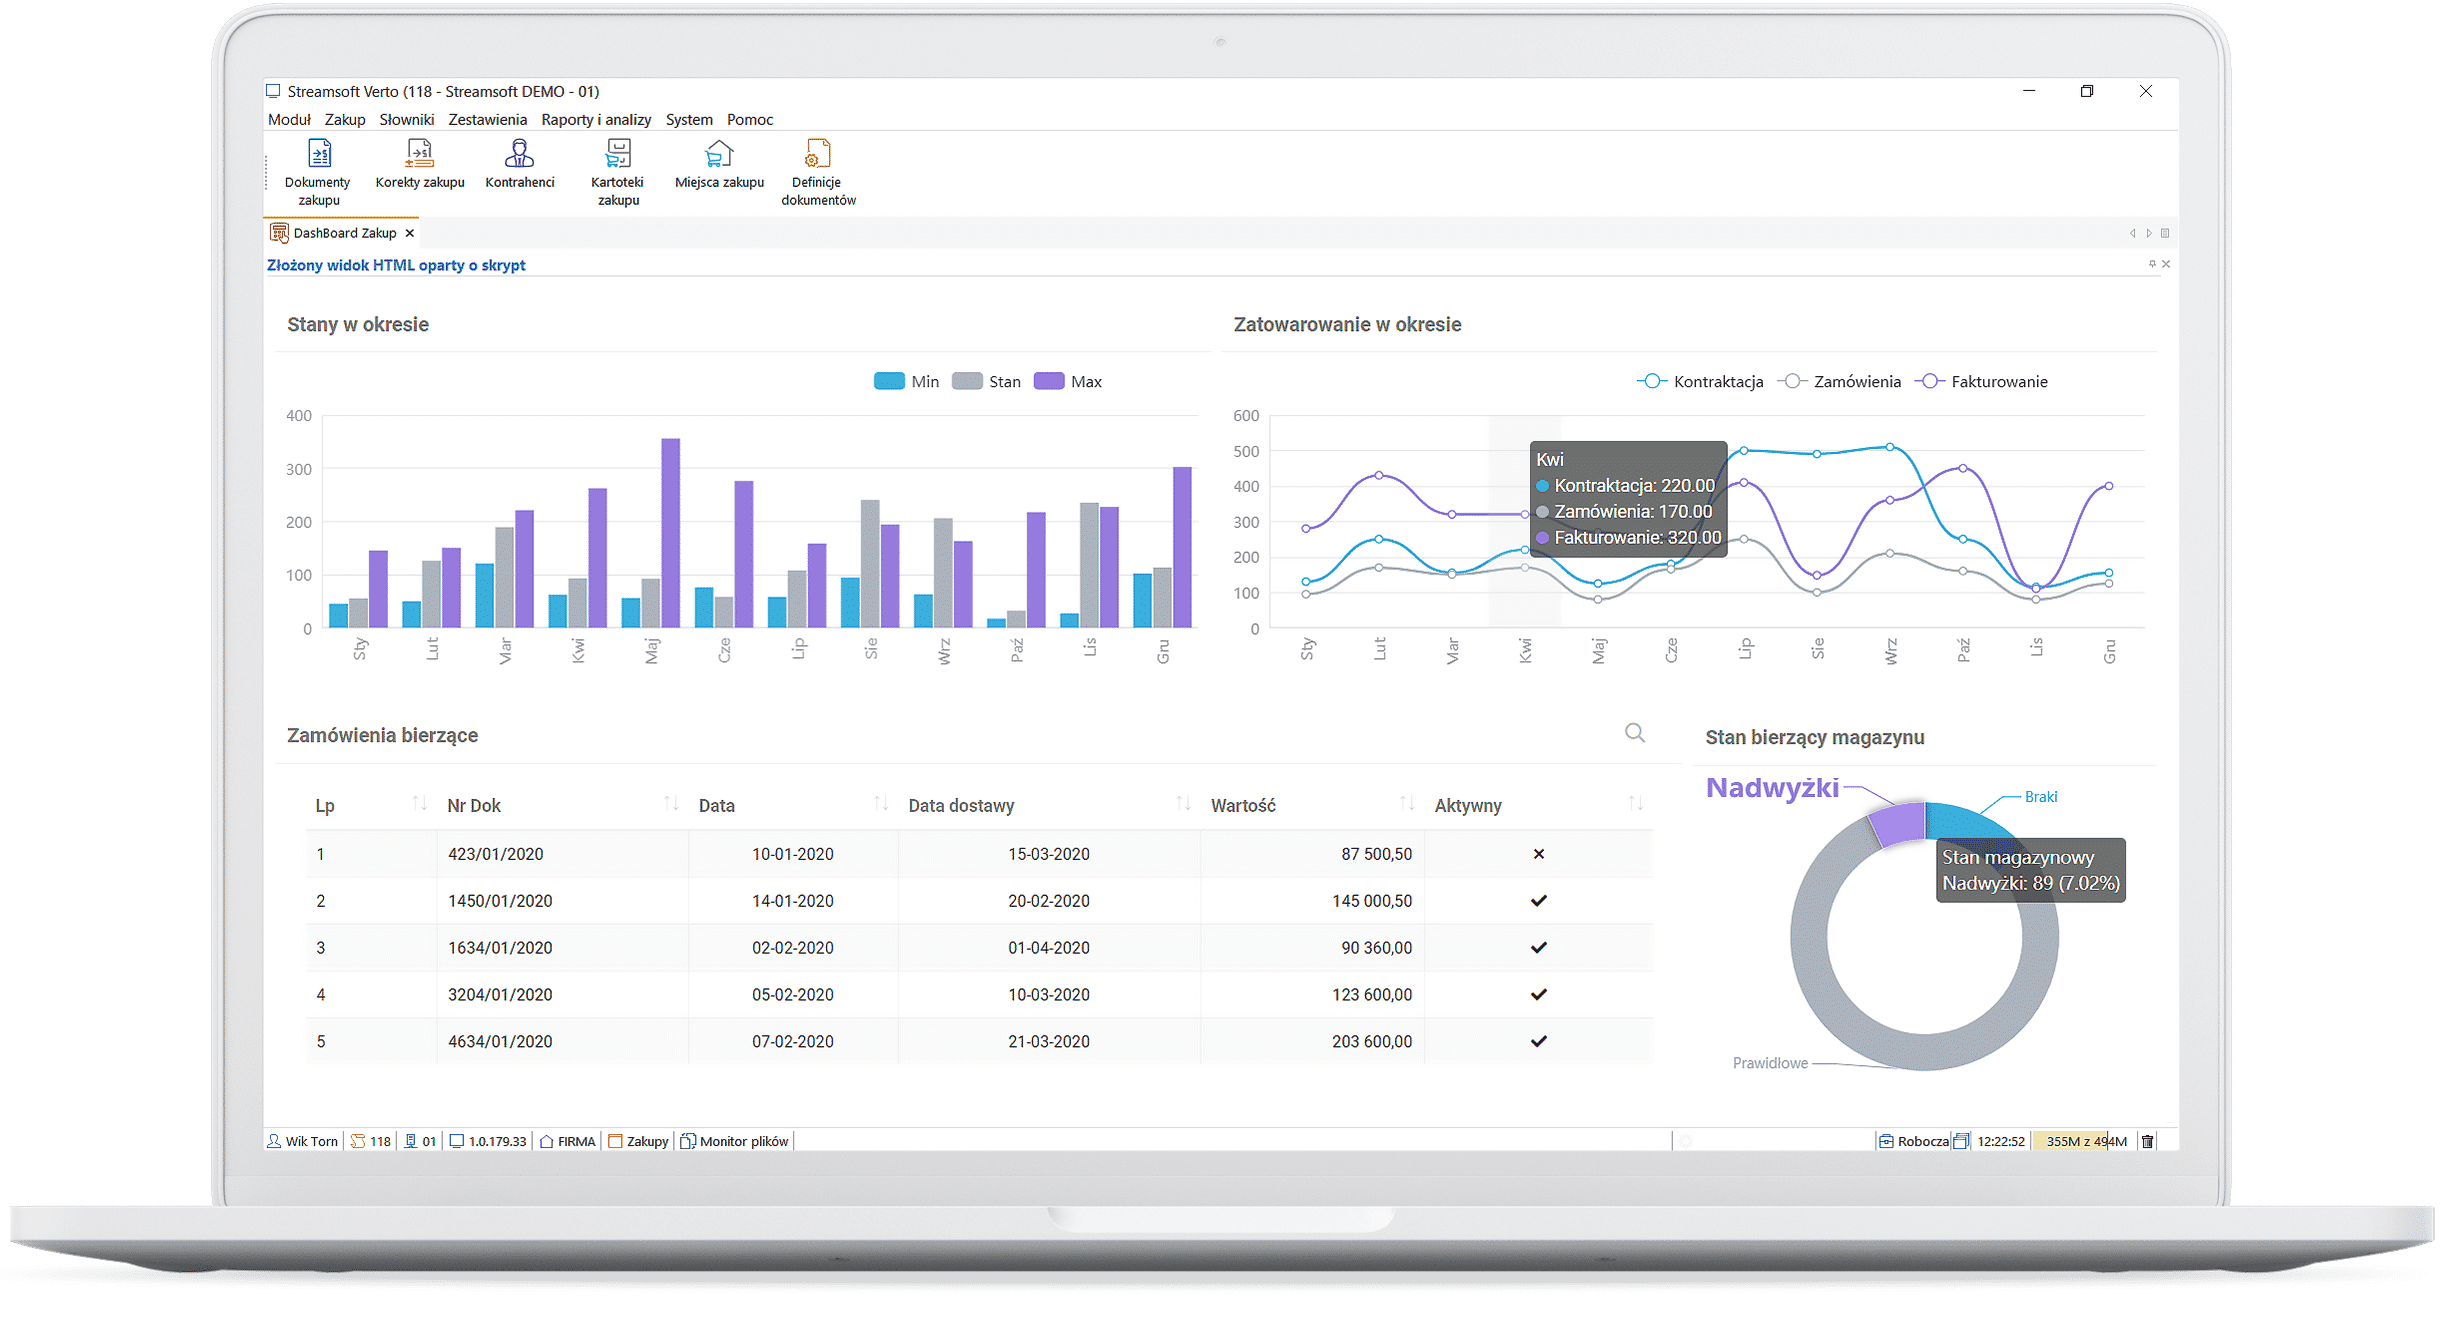Viewport: 2450px width, 1333px height.
Task: Toggle the Max series in the legend
Action: pos(1067,381)
